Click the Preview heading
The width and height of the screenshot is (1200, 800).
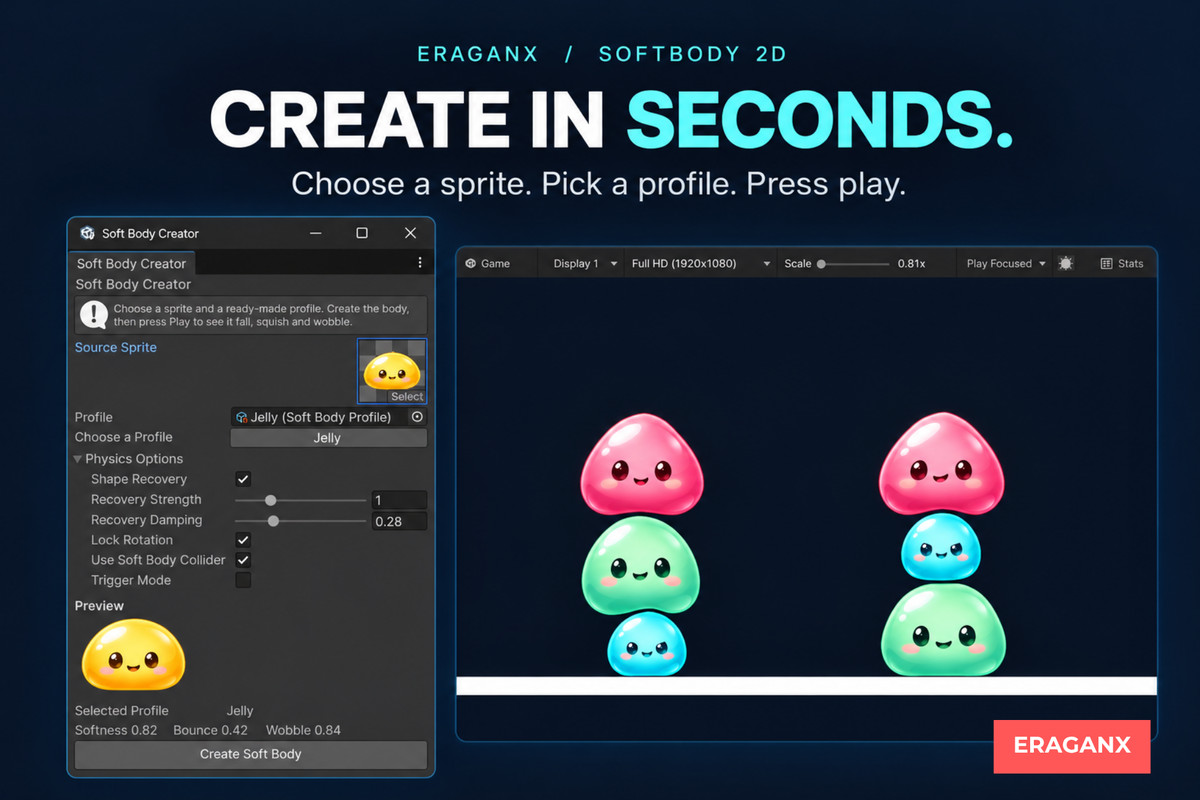click(x=99, y=606)
